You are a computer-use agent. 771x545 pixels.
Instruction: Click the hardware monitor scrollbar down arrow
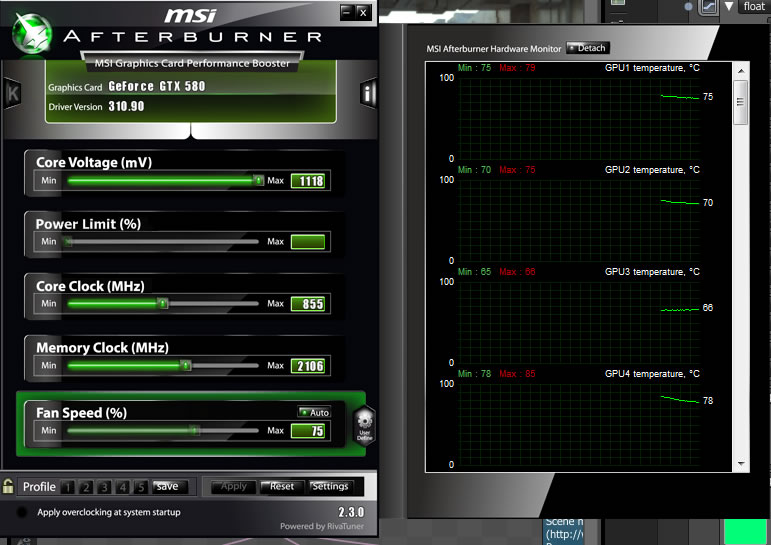point(741,463)
